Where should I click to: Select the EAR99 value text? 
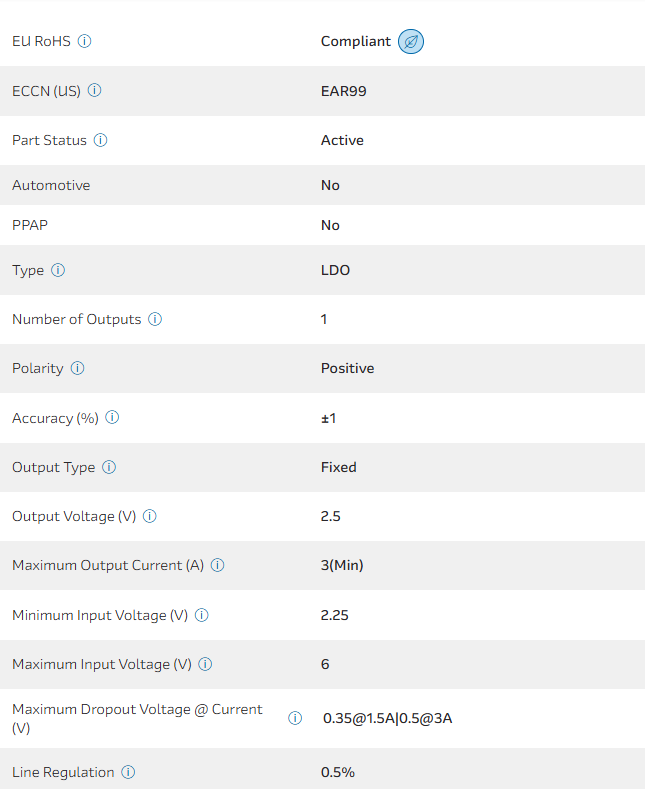click(x=344, y=91)
